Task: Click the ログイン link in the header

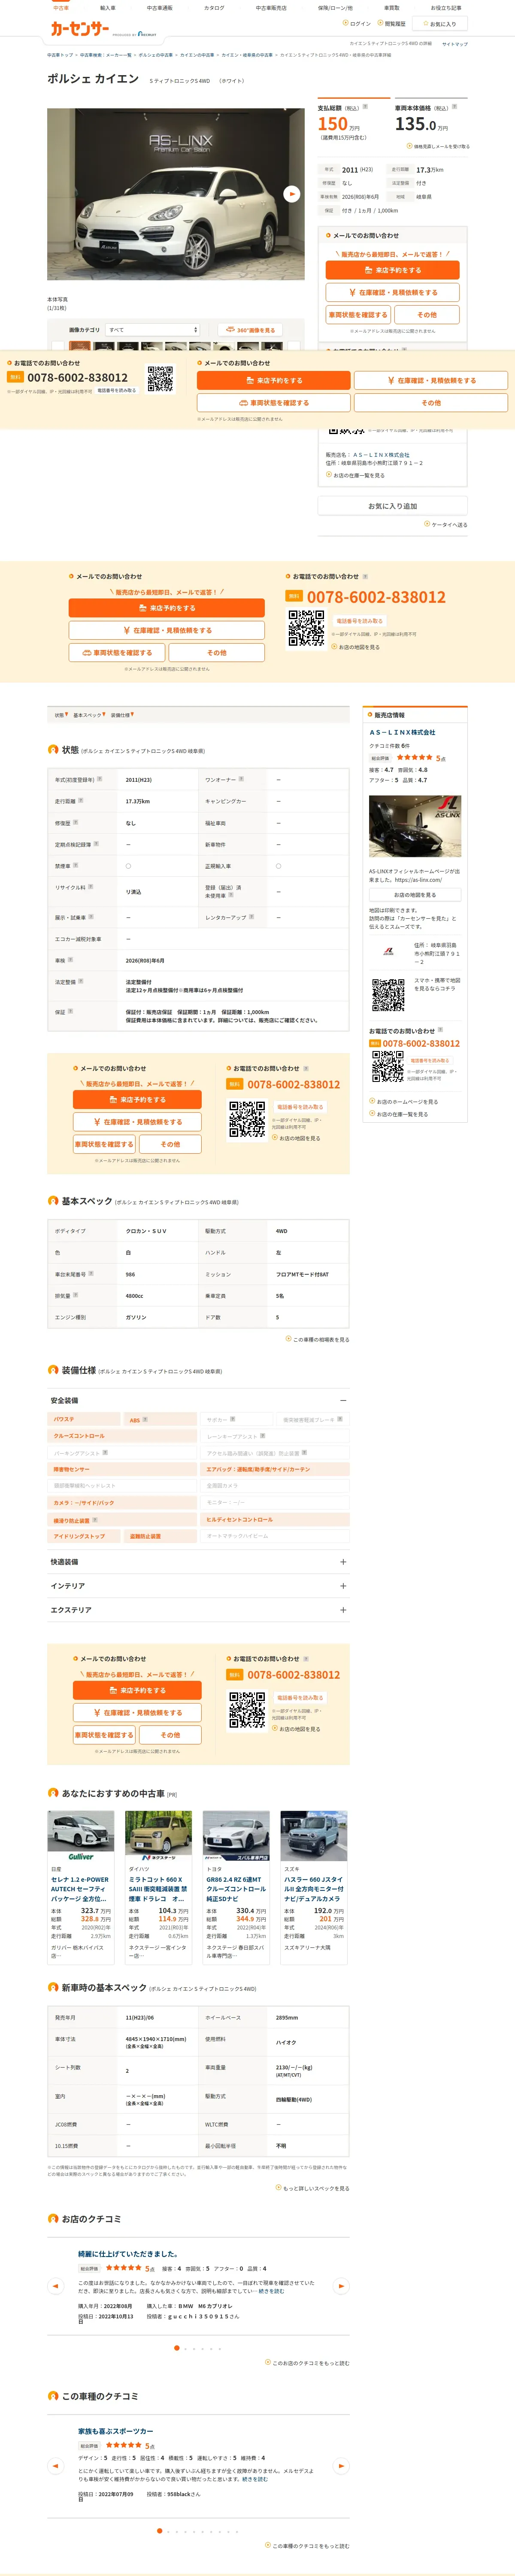Action: point(357,23)
